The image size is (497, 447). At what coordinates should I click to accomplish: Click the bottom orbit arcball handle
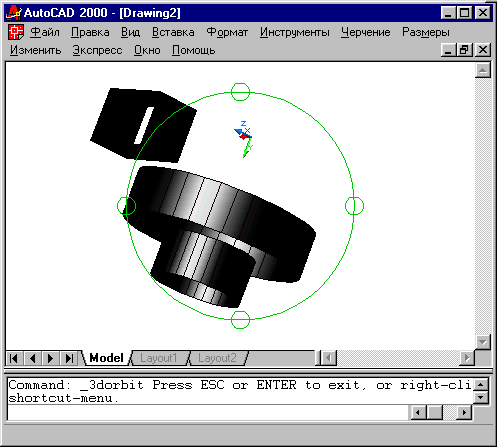[240, 320]
